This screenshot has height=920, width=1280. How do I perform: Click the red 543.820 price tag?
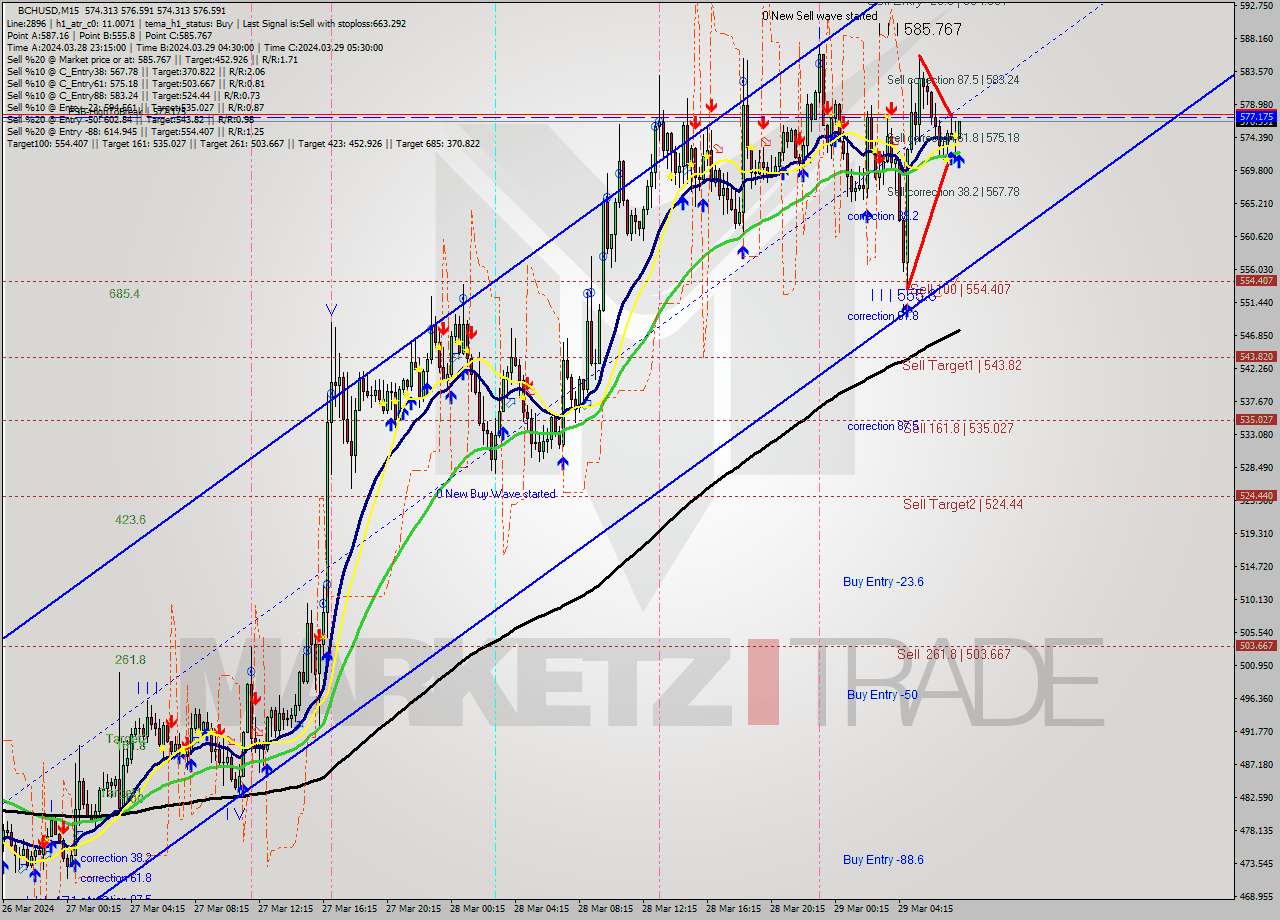click(x=1256, y=357)
